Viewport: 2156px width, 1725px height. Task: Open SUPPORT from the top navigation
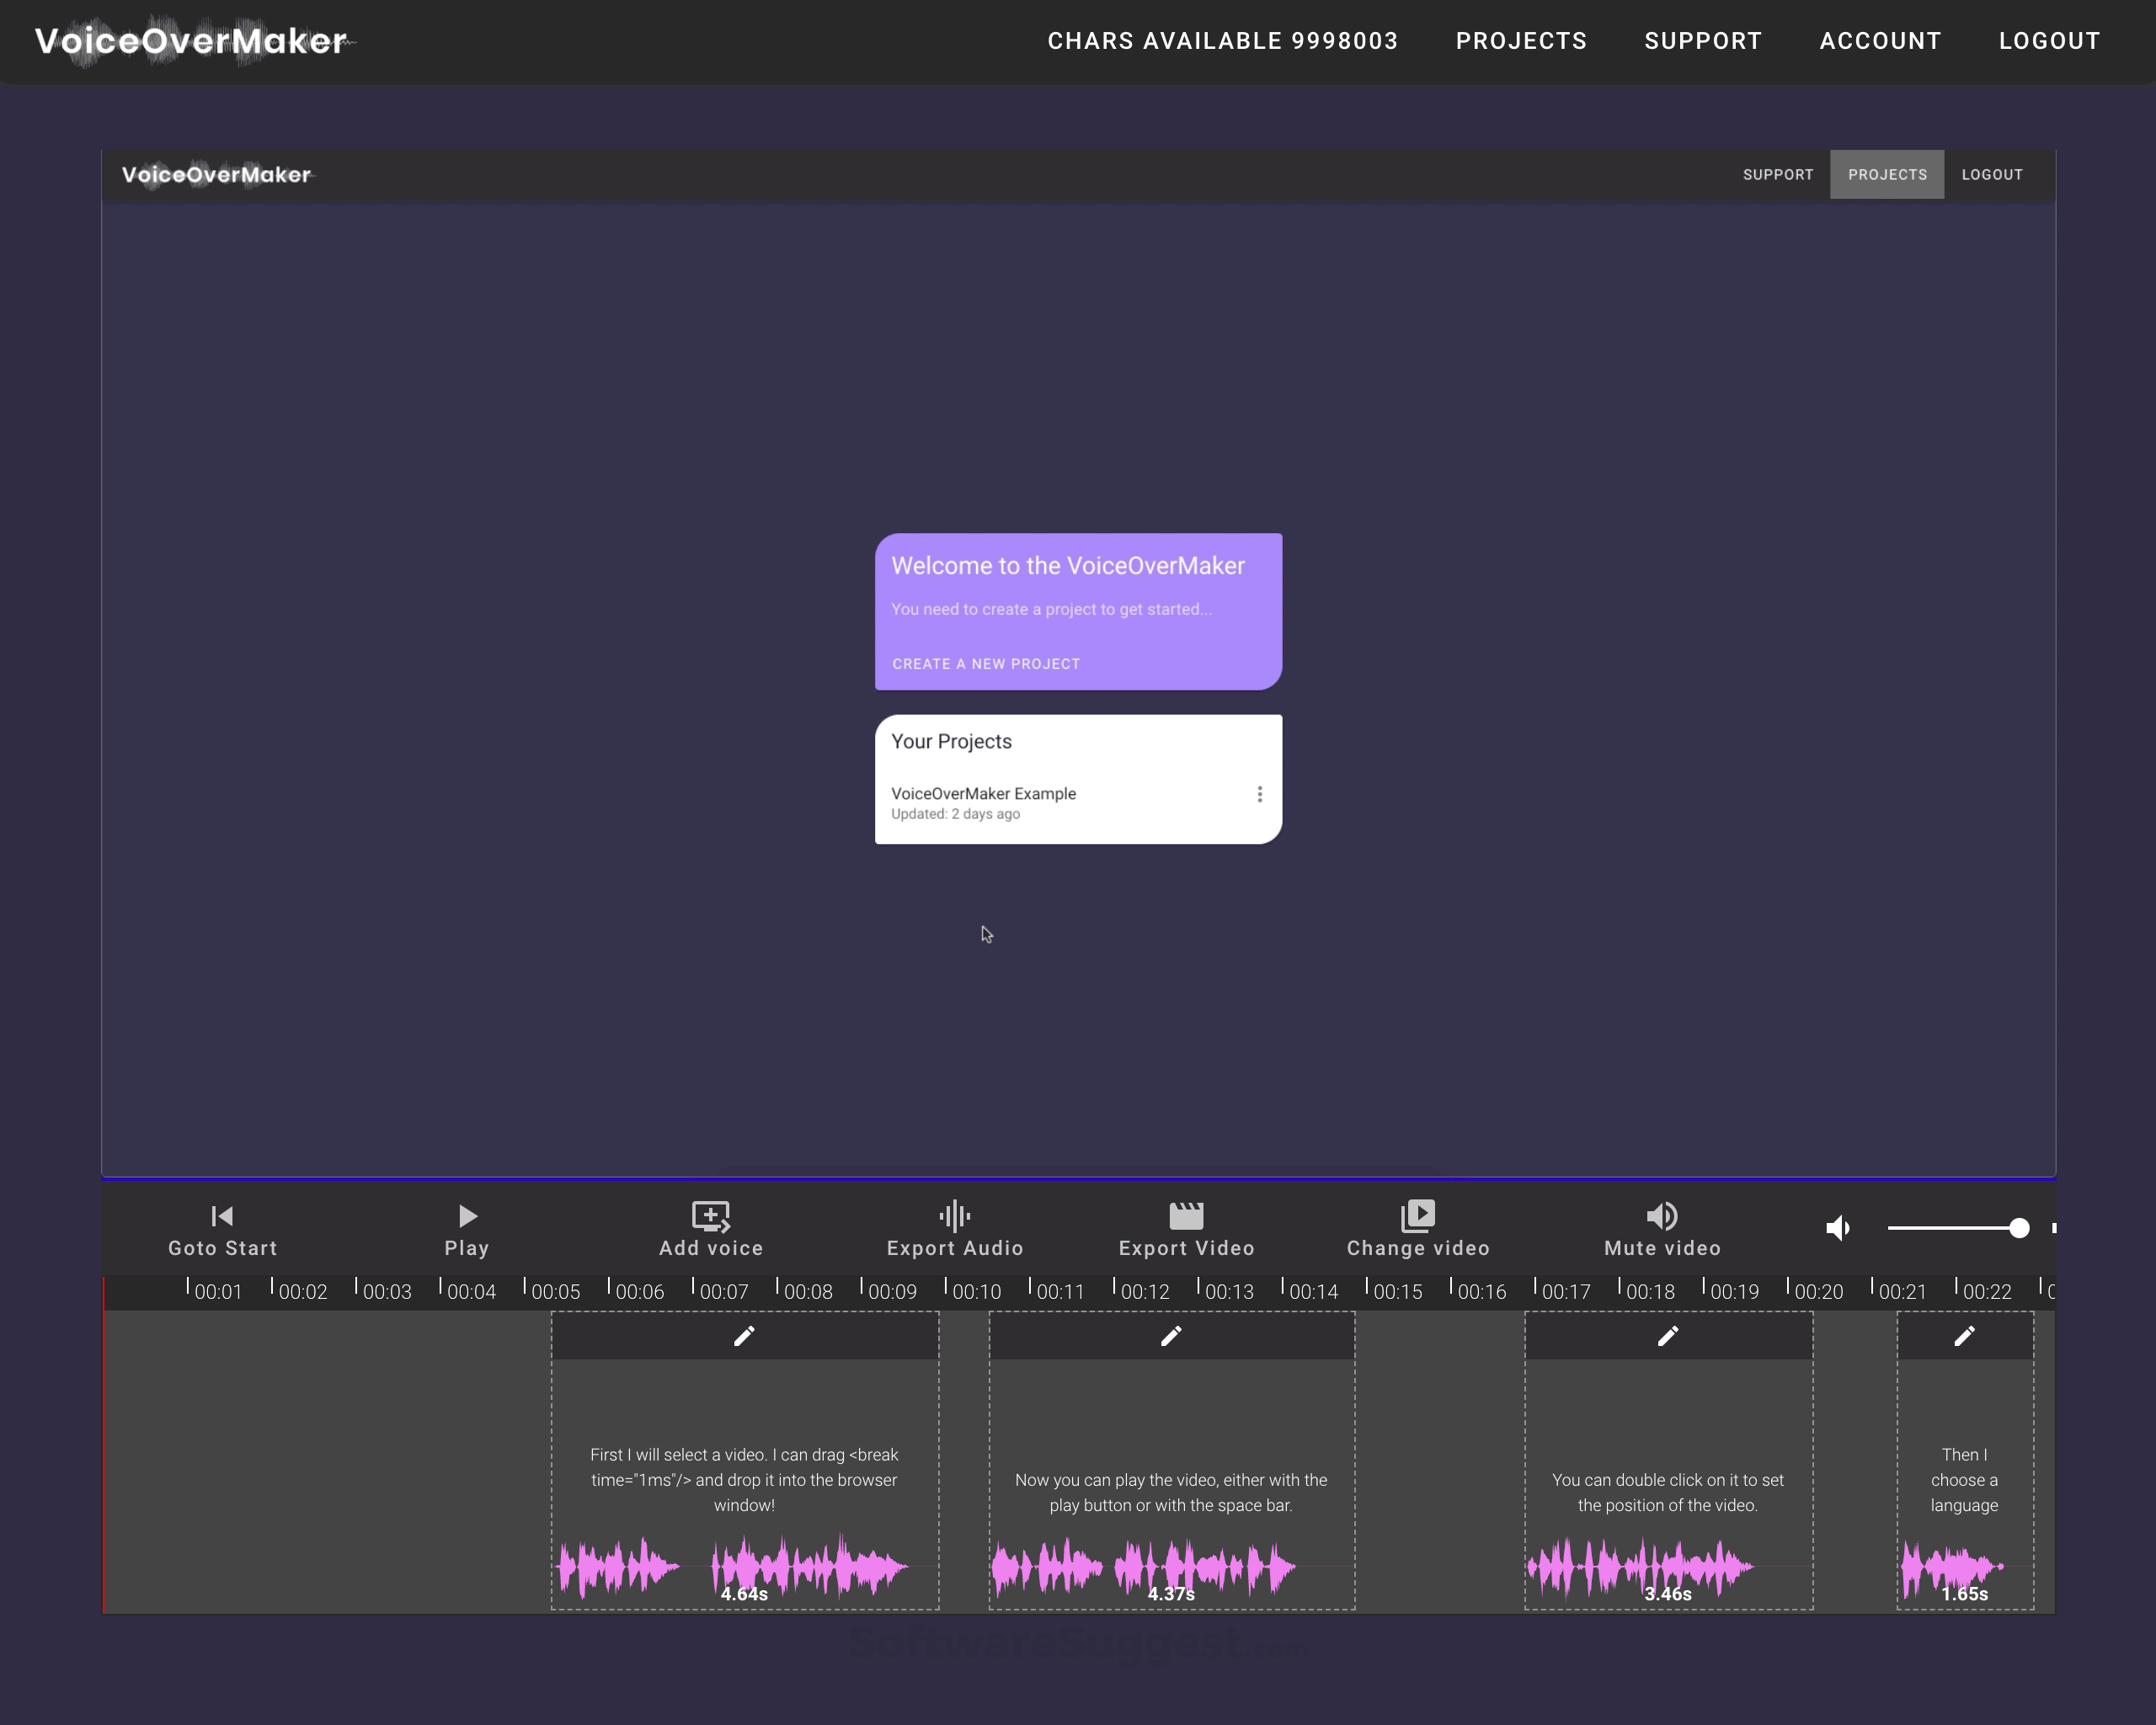tap(1703, 41)
